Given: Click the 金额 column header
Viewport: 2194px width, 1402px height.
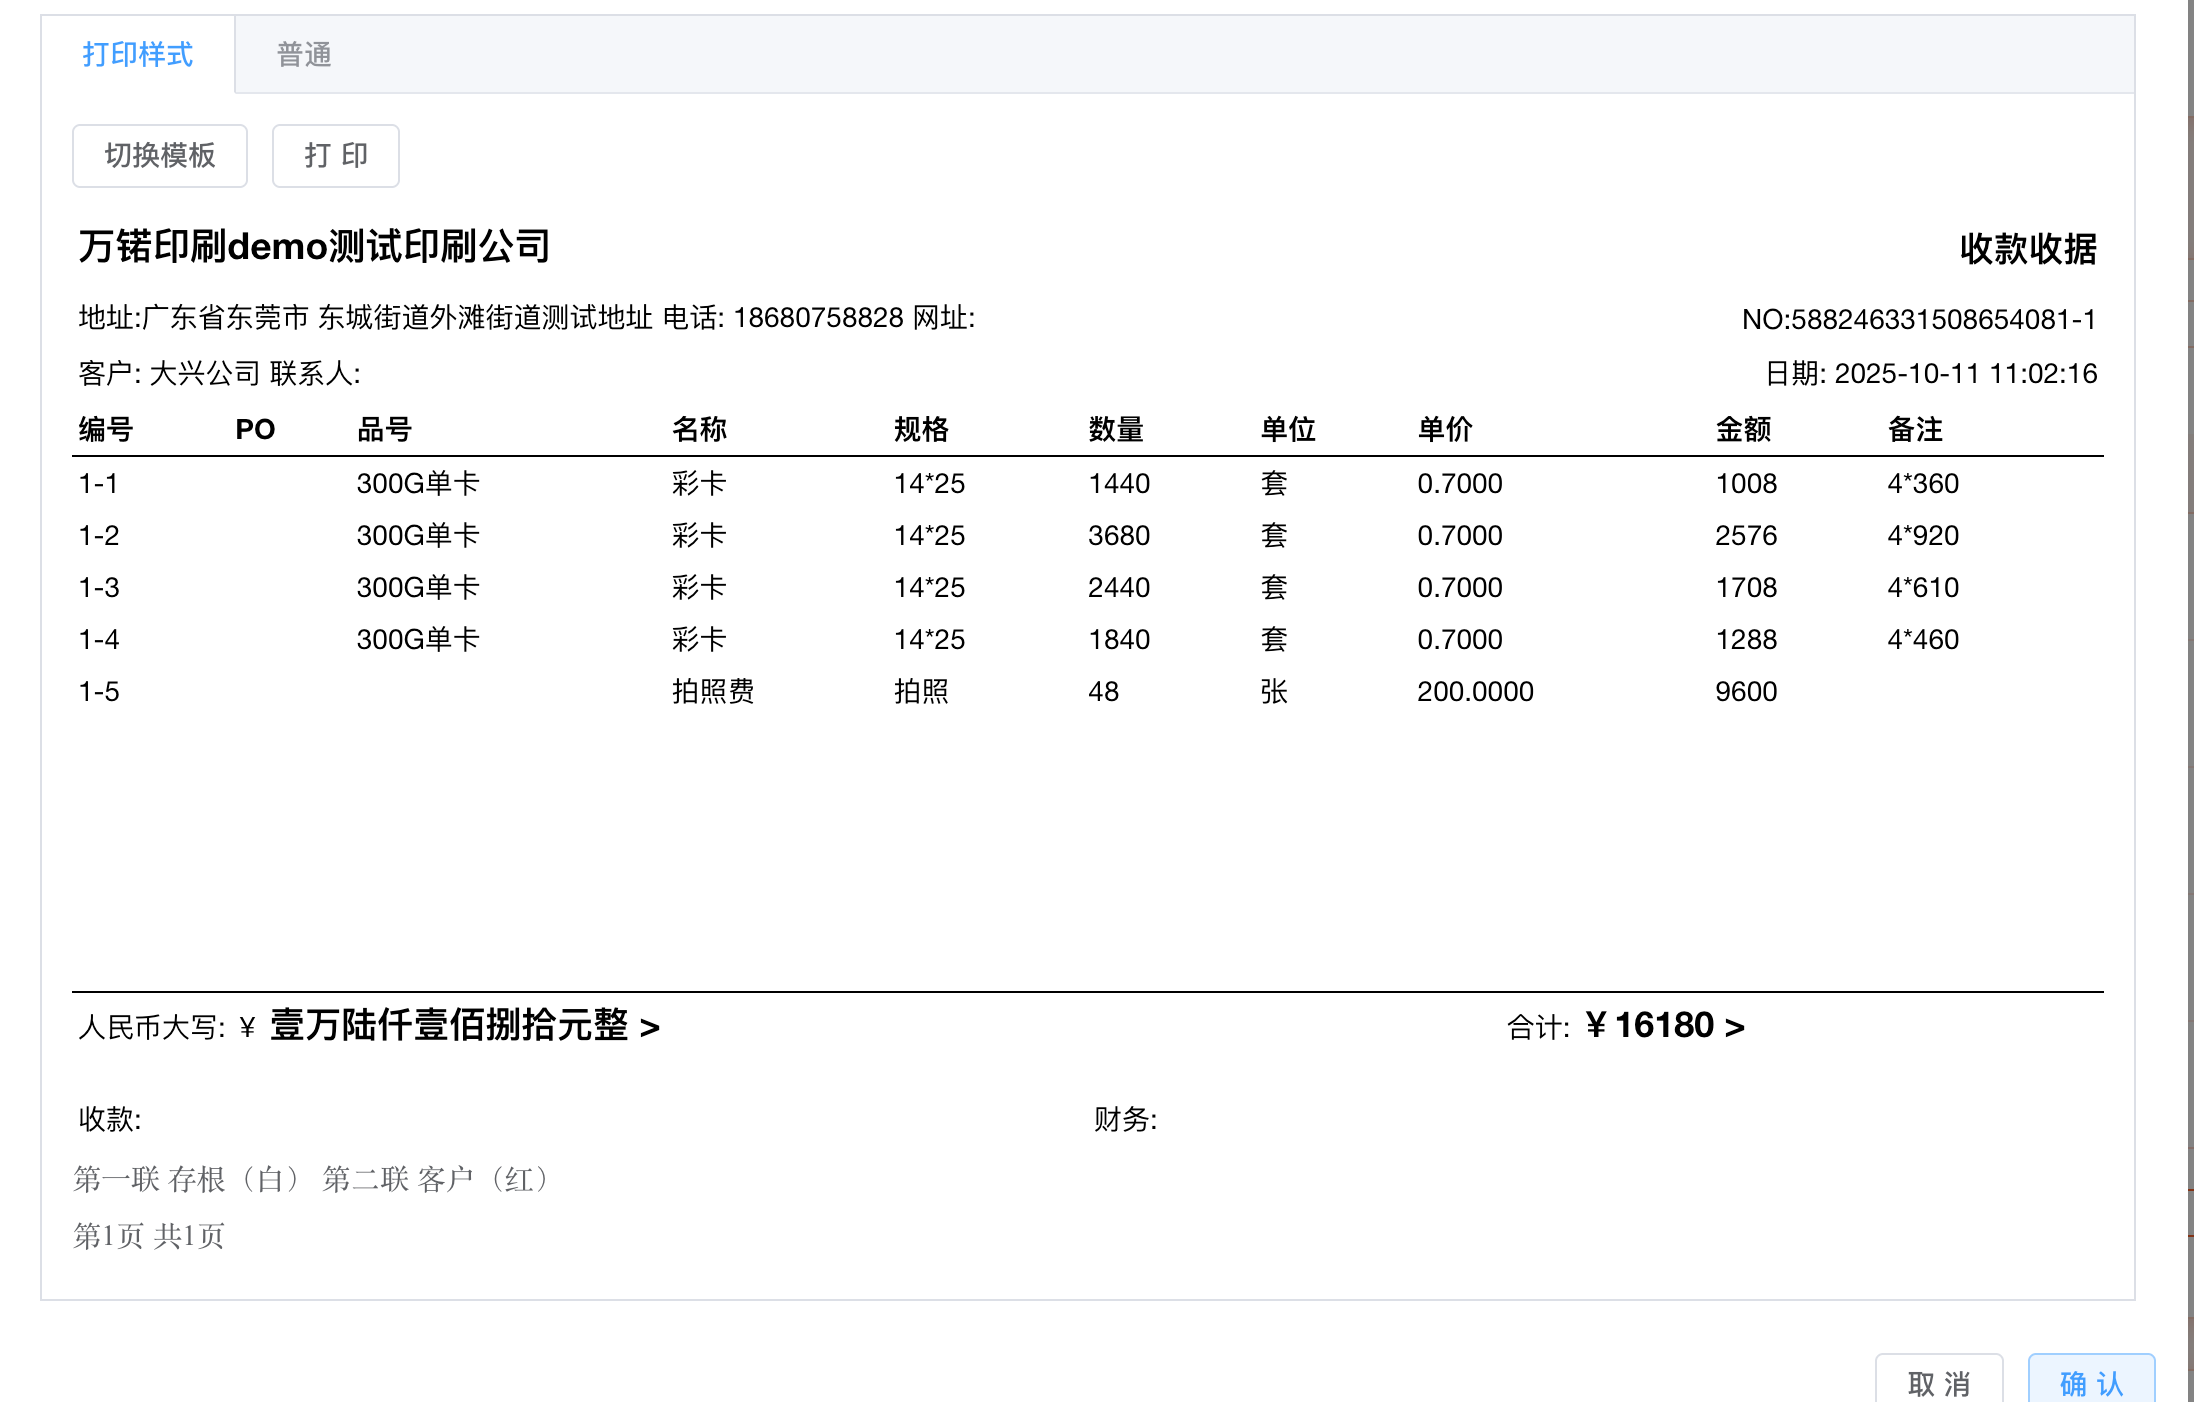Looking at the screenshot, I should tap(1743, 430).
